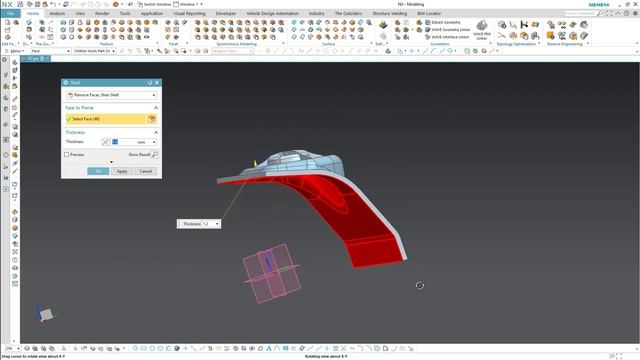This screenshot has height=360, width=640.
Task: Open the Face selection filter dropdown
Action: tap(51, 51)
